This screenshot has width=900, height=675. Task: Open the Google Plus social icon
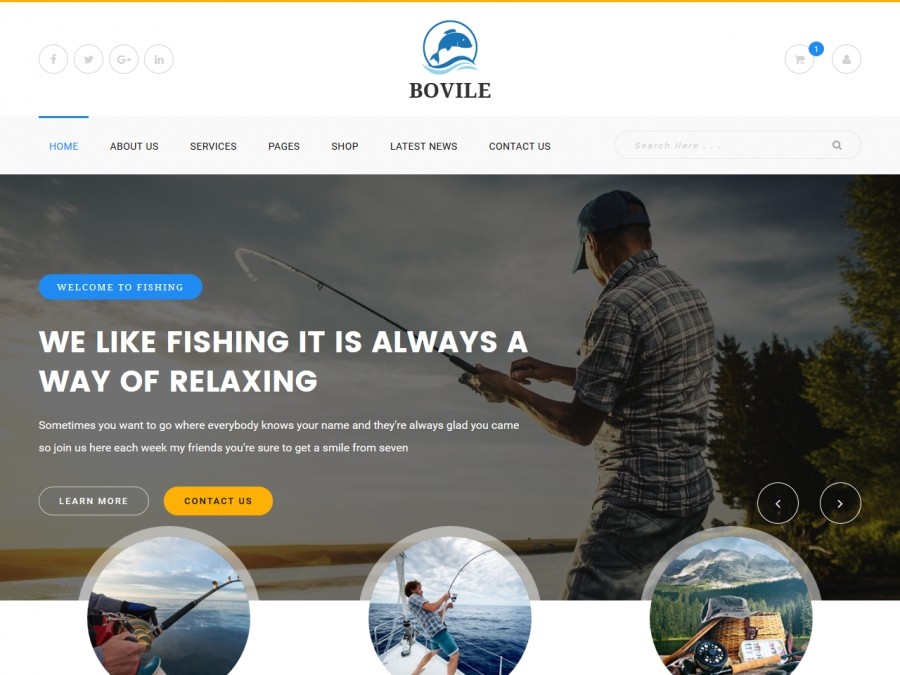coord(124,59)
